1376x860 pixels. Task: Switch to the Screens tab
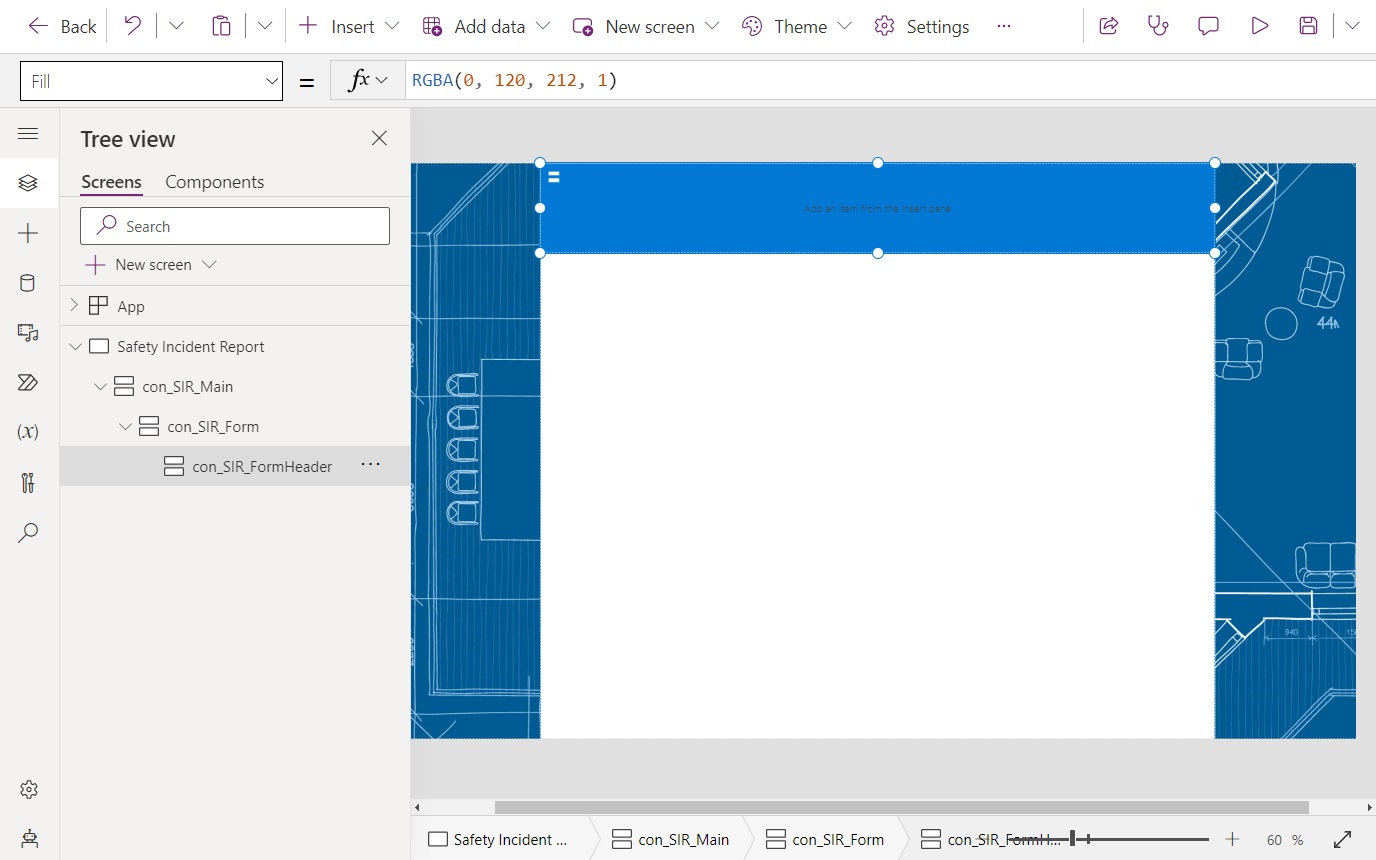(x=110, y=181)
